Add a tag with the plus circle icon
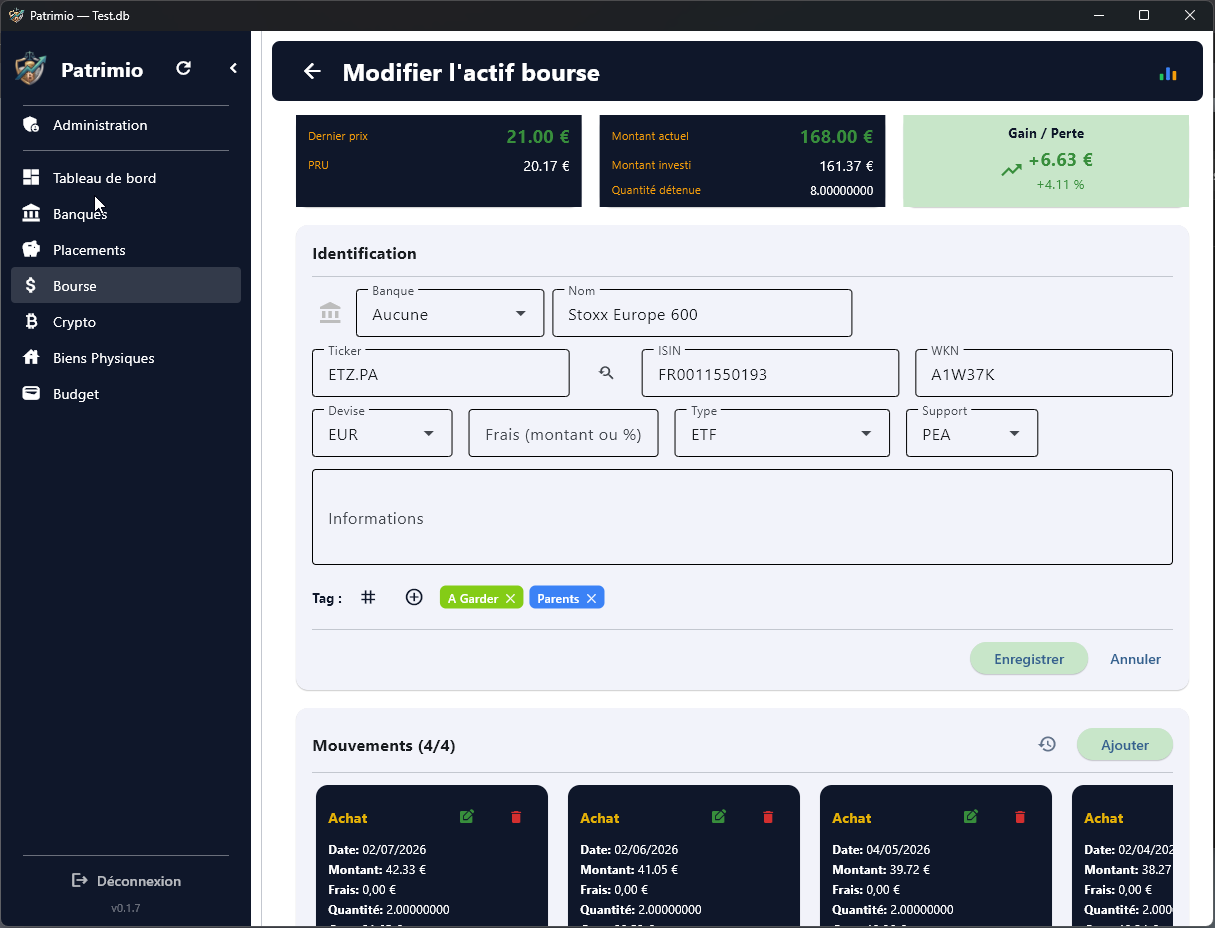Screen dimensions: 1215x928 pyautogui.click(x=414, y=597)
